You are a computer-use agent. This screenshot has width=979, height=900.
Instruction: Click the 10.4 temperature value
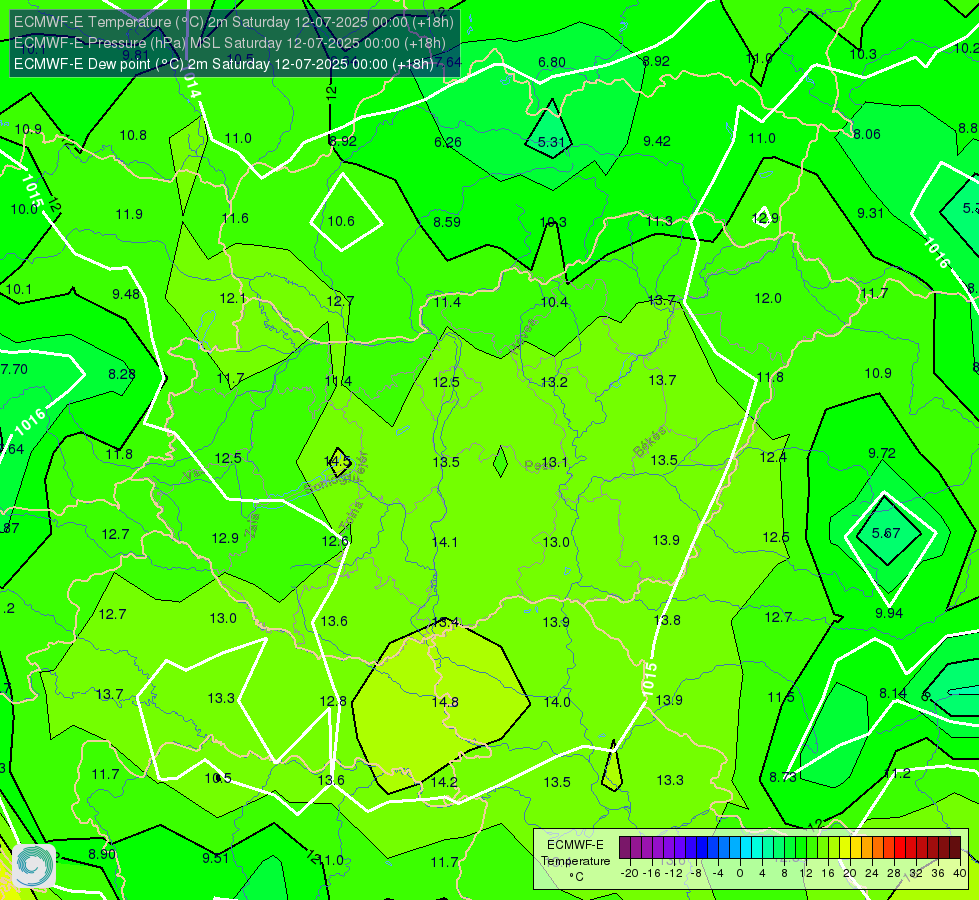554,302
